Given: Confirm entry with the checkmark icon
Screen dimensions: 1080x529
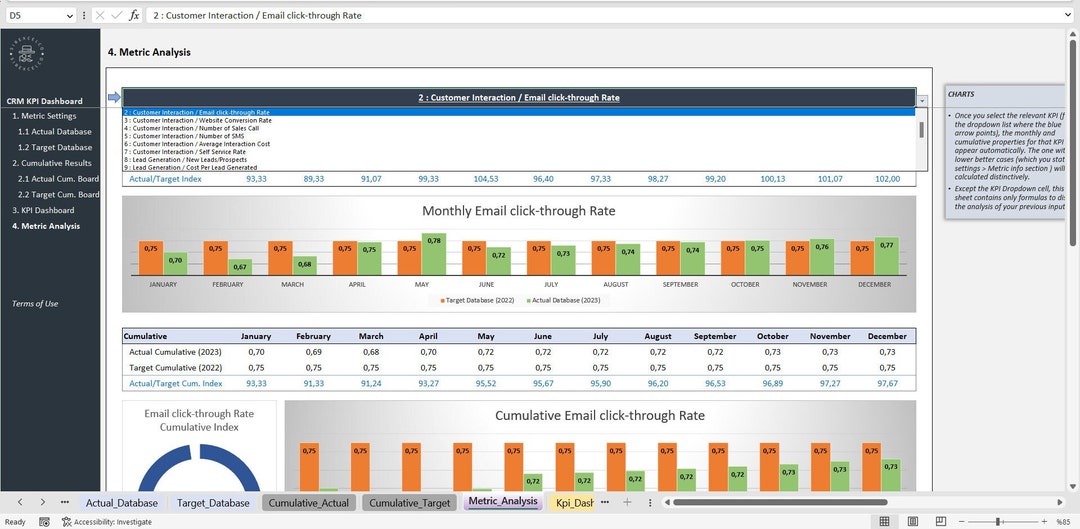Looking at the screenshot, I should click(x=117, y=15).
